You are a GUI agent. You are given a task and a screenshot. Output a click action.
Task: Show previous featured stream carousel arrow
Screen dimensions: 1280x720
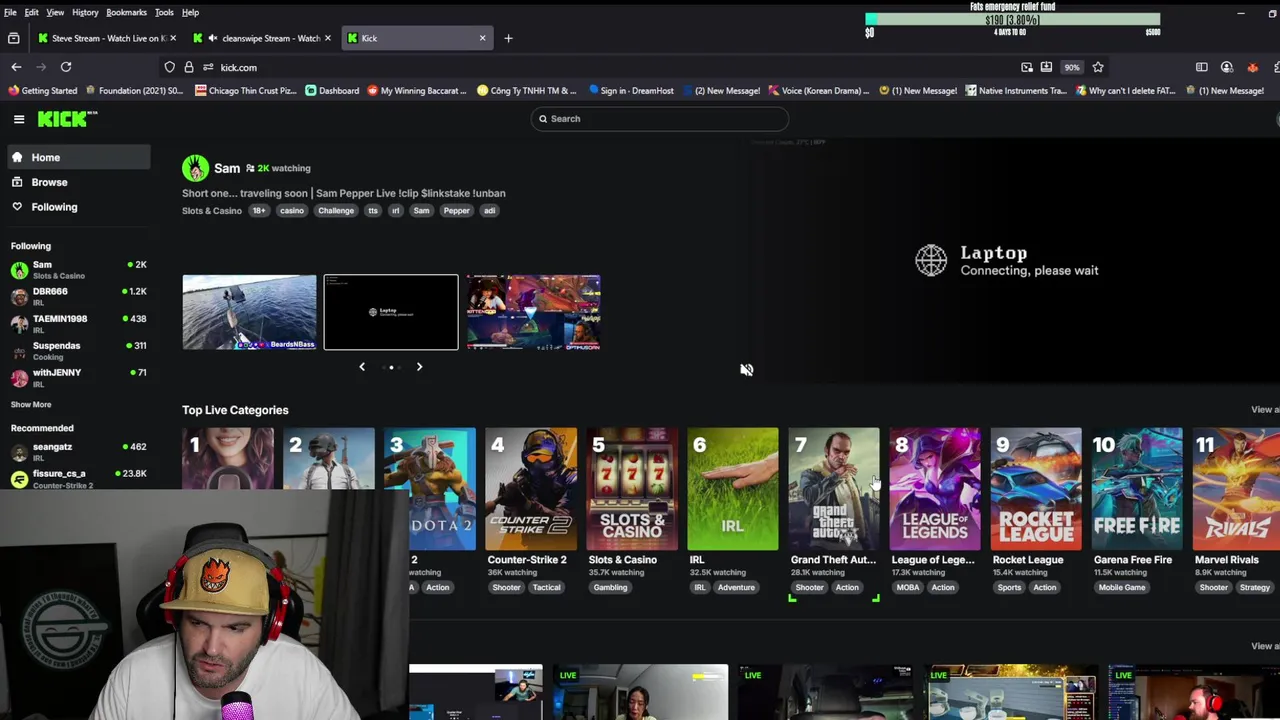[x=362, y=367]
